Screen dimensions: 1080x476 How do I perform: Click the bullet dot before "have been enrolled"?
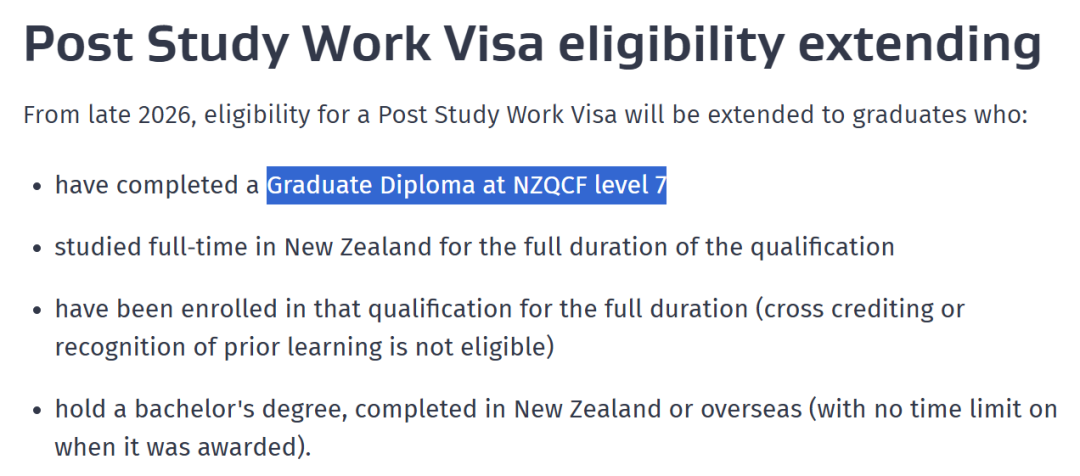[37, 310]
